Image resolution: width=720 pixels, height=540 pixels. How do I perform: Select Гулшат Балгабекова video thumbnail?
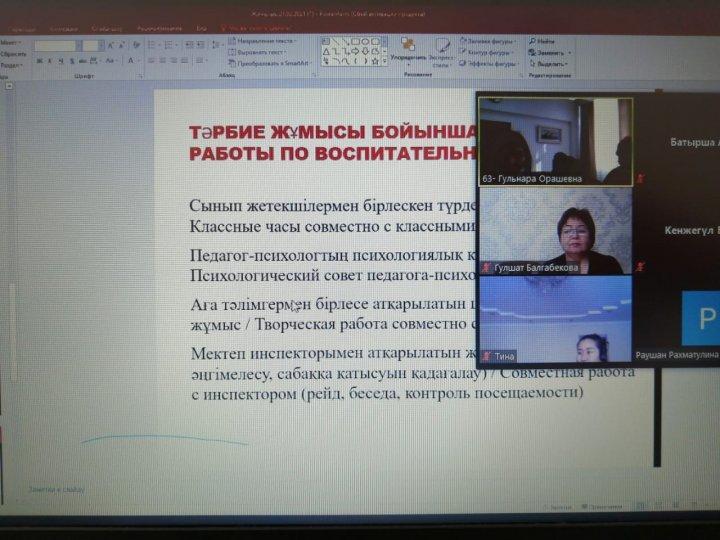[555, 230]
